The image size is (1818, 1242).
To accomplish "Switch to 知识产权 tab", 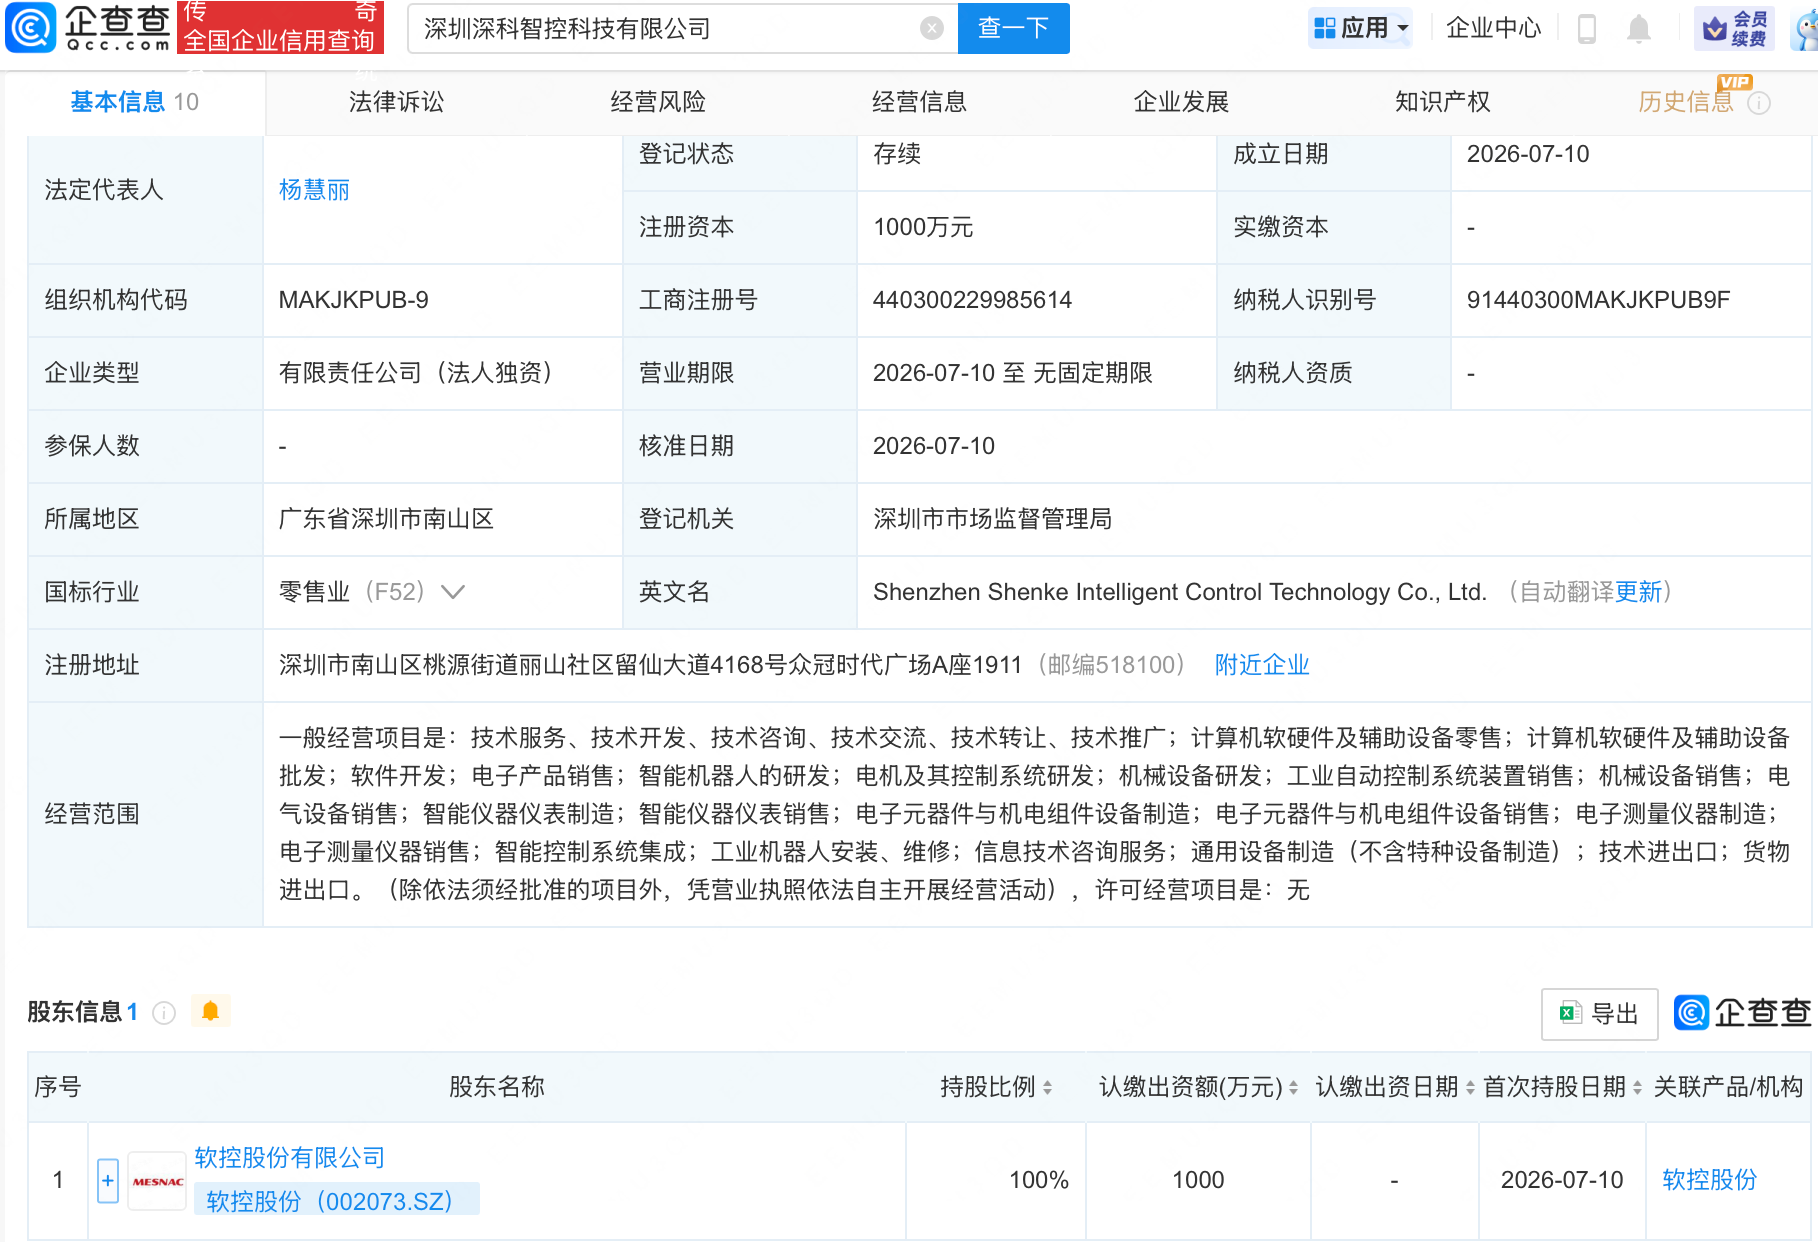I will 1442,102.
